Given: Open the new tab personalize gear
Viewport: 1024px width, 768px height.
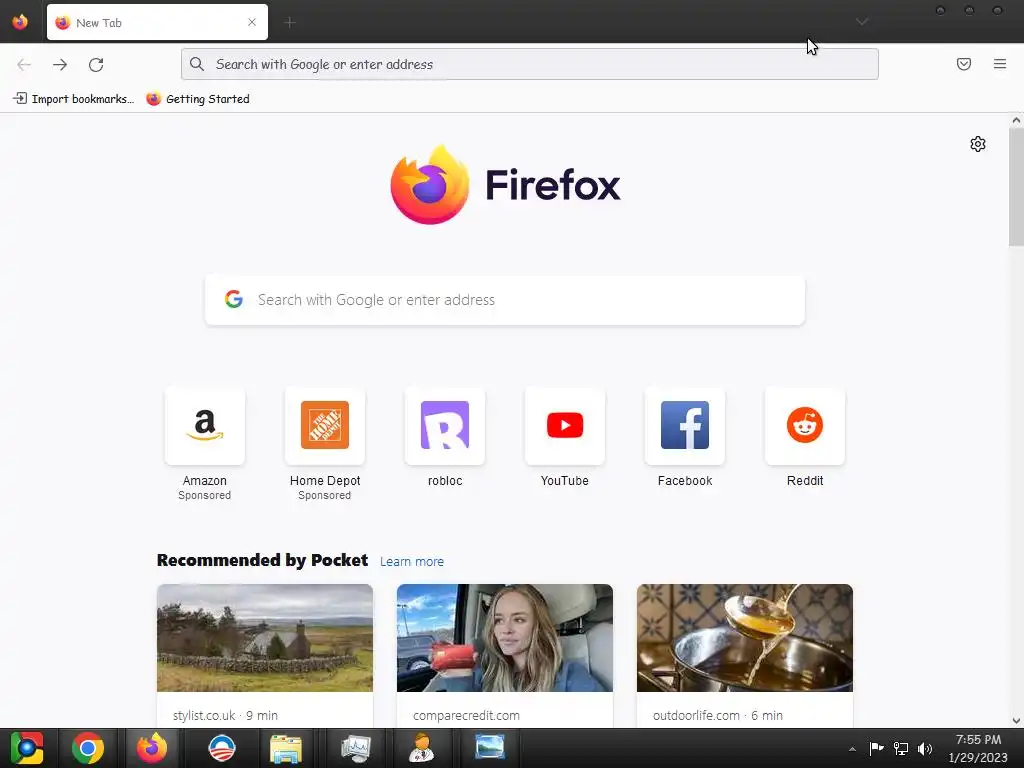Looking at the screenshot, I should [978, 144].
